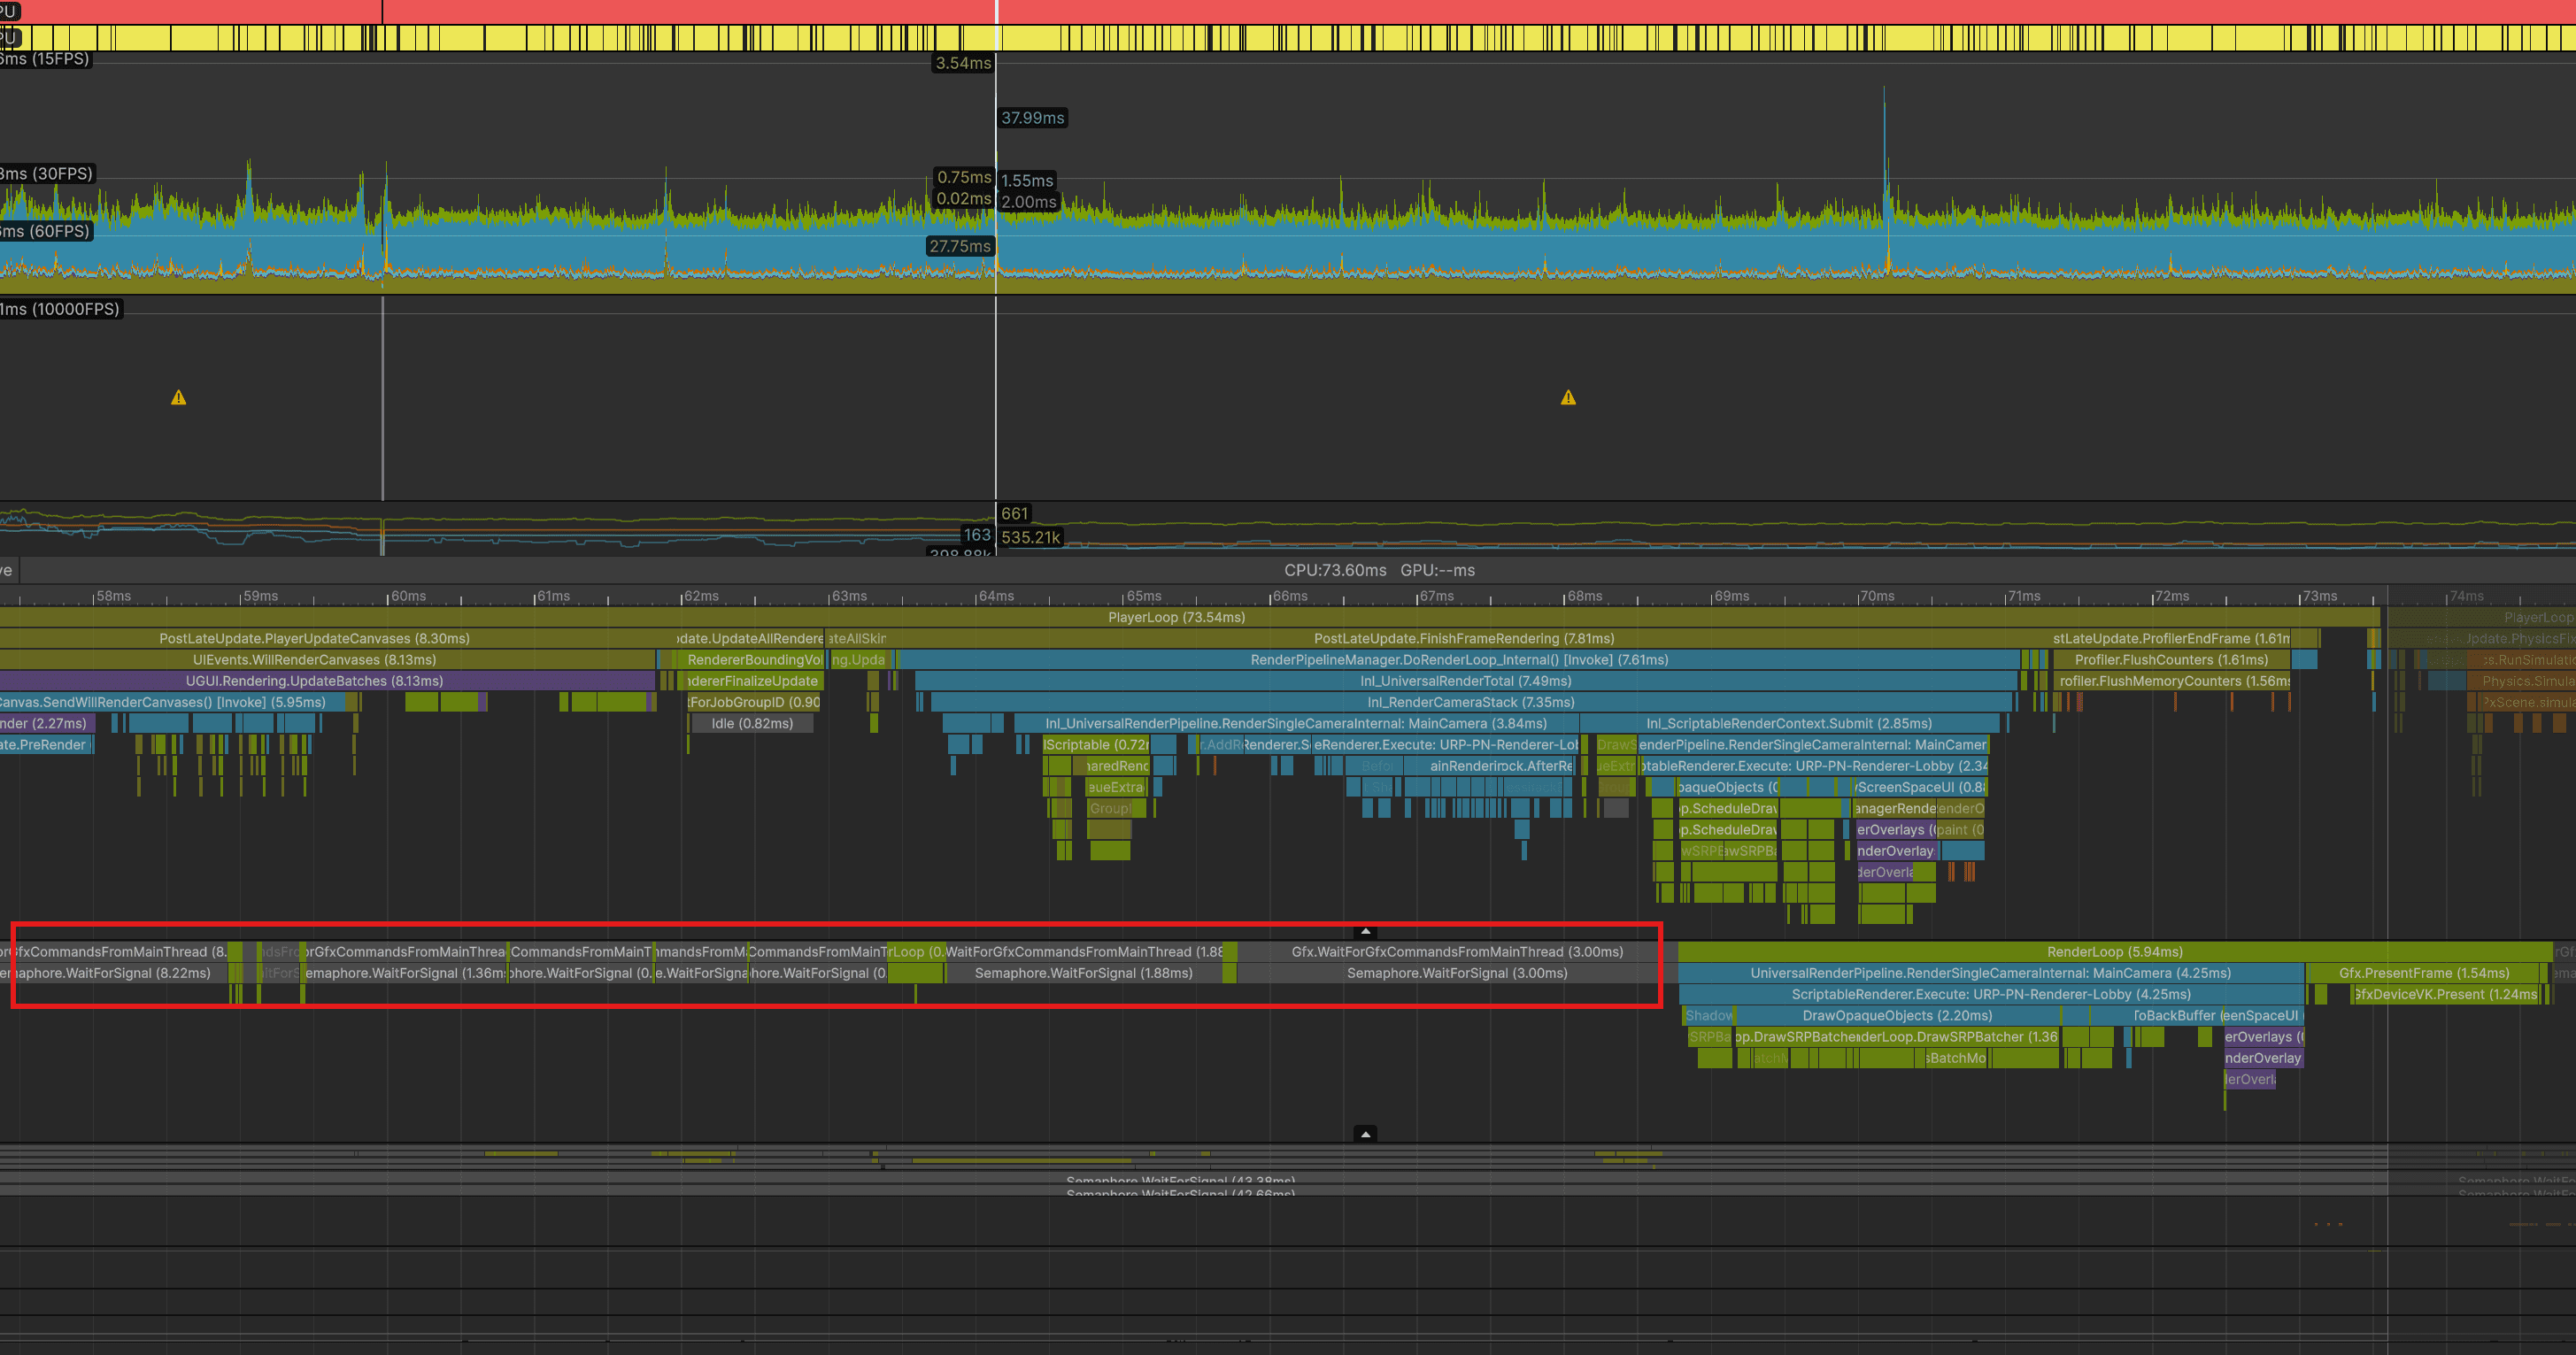Click the "Semaphore.WaitForSignal (8.22ms)" bar
Image resolution: width=2576 pixels, height=1355 pixels.
pyautogui.click(x=114, y=973)
